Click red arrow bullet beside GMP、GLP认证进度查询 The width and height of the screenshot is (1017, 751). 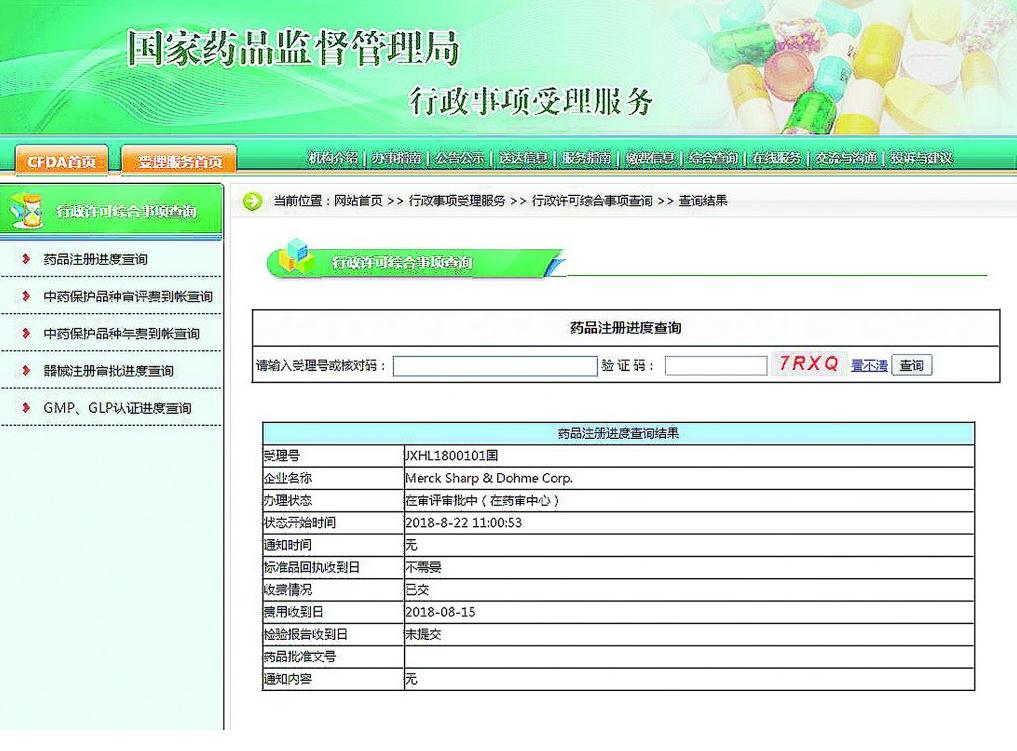pyautogui.click(x=25, y=408)
